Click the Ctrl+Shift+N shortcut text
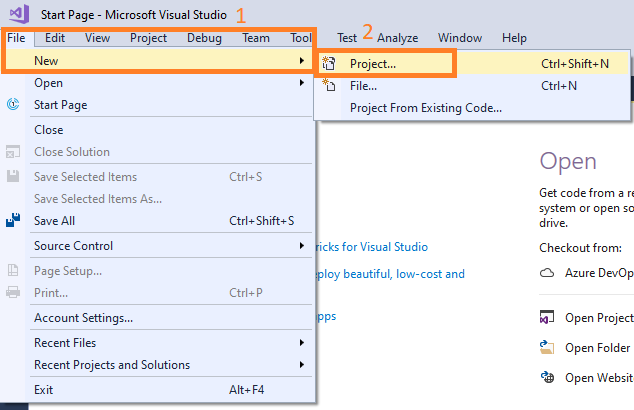The width and height of the screenshot is (634, 410). point(575,63)
